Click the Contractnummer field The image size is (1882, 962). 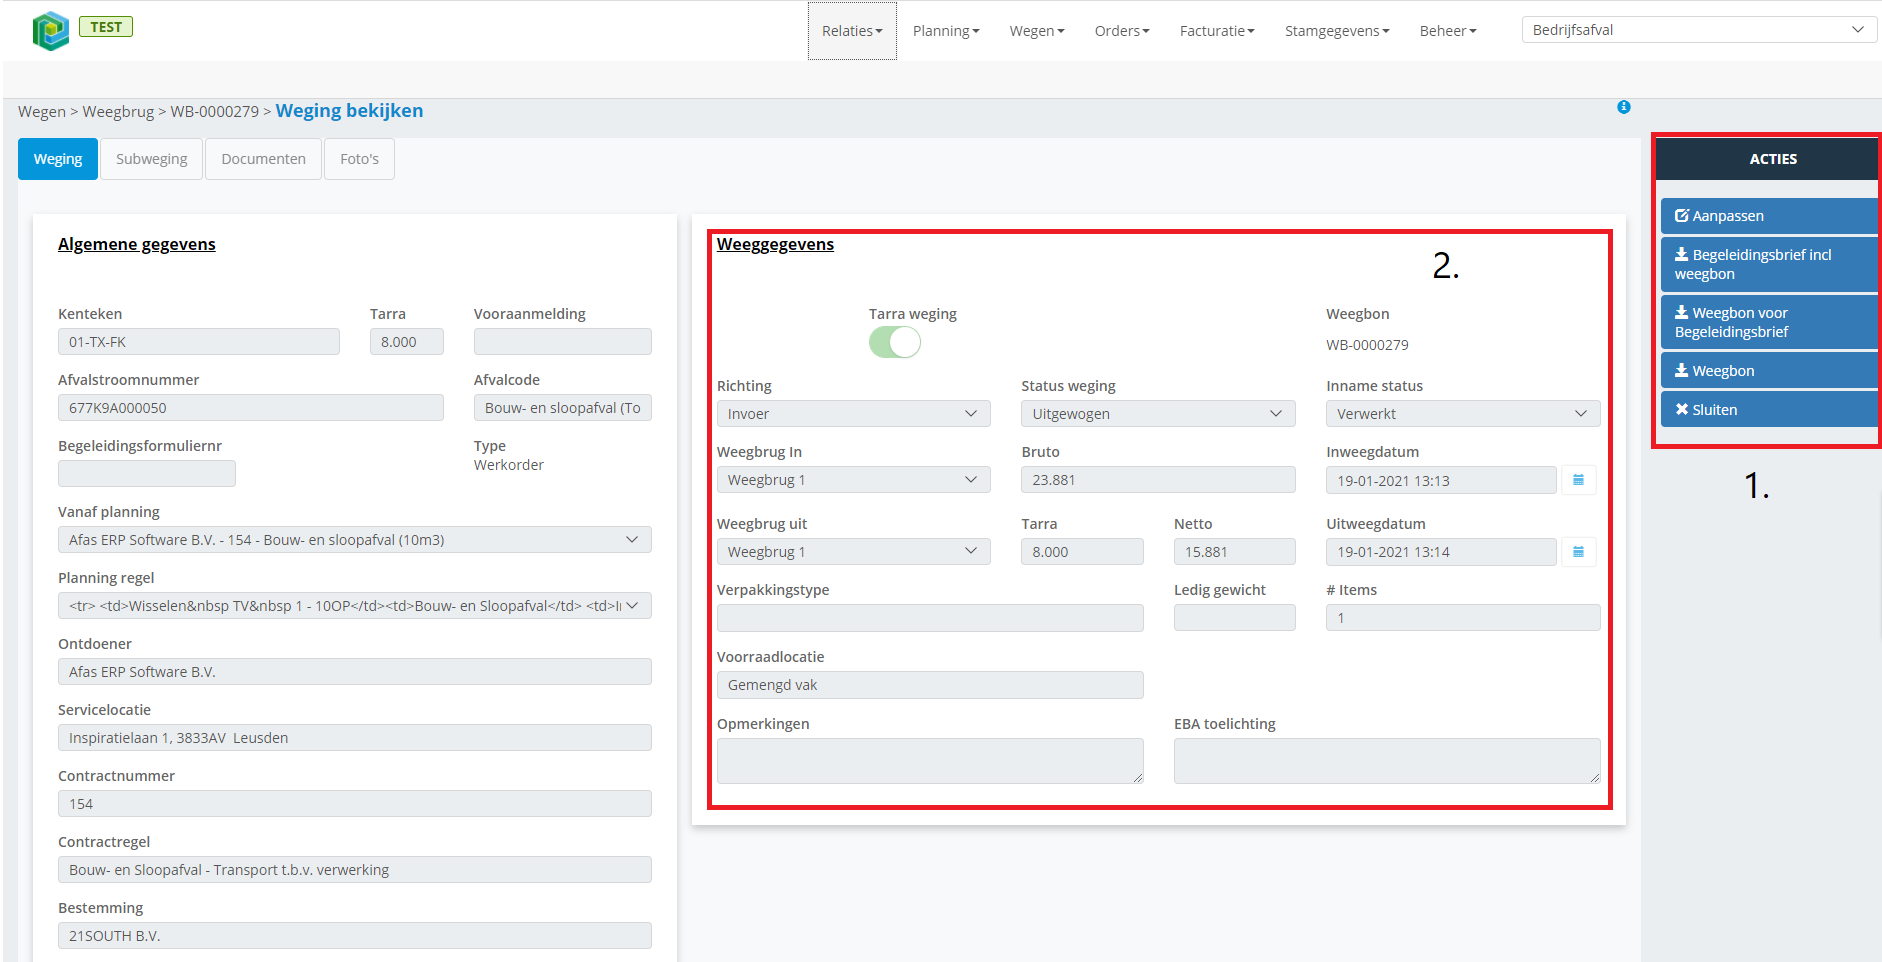tap(355, 804)
